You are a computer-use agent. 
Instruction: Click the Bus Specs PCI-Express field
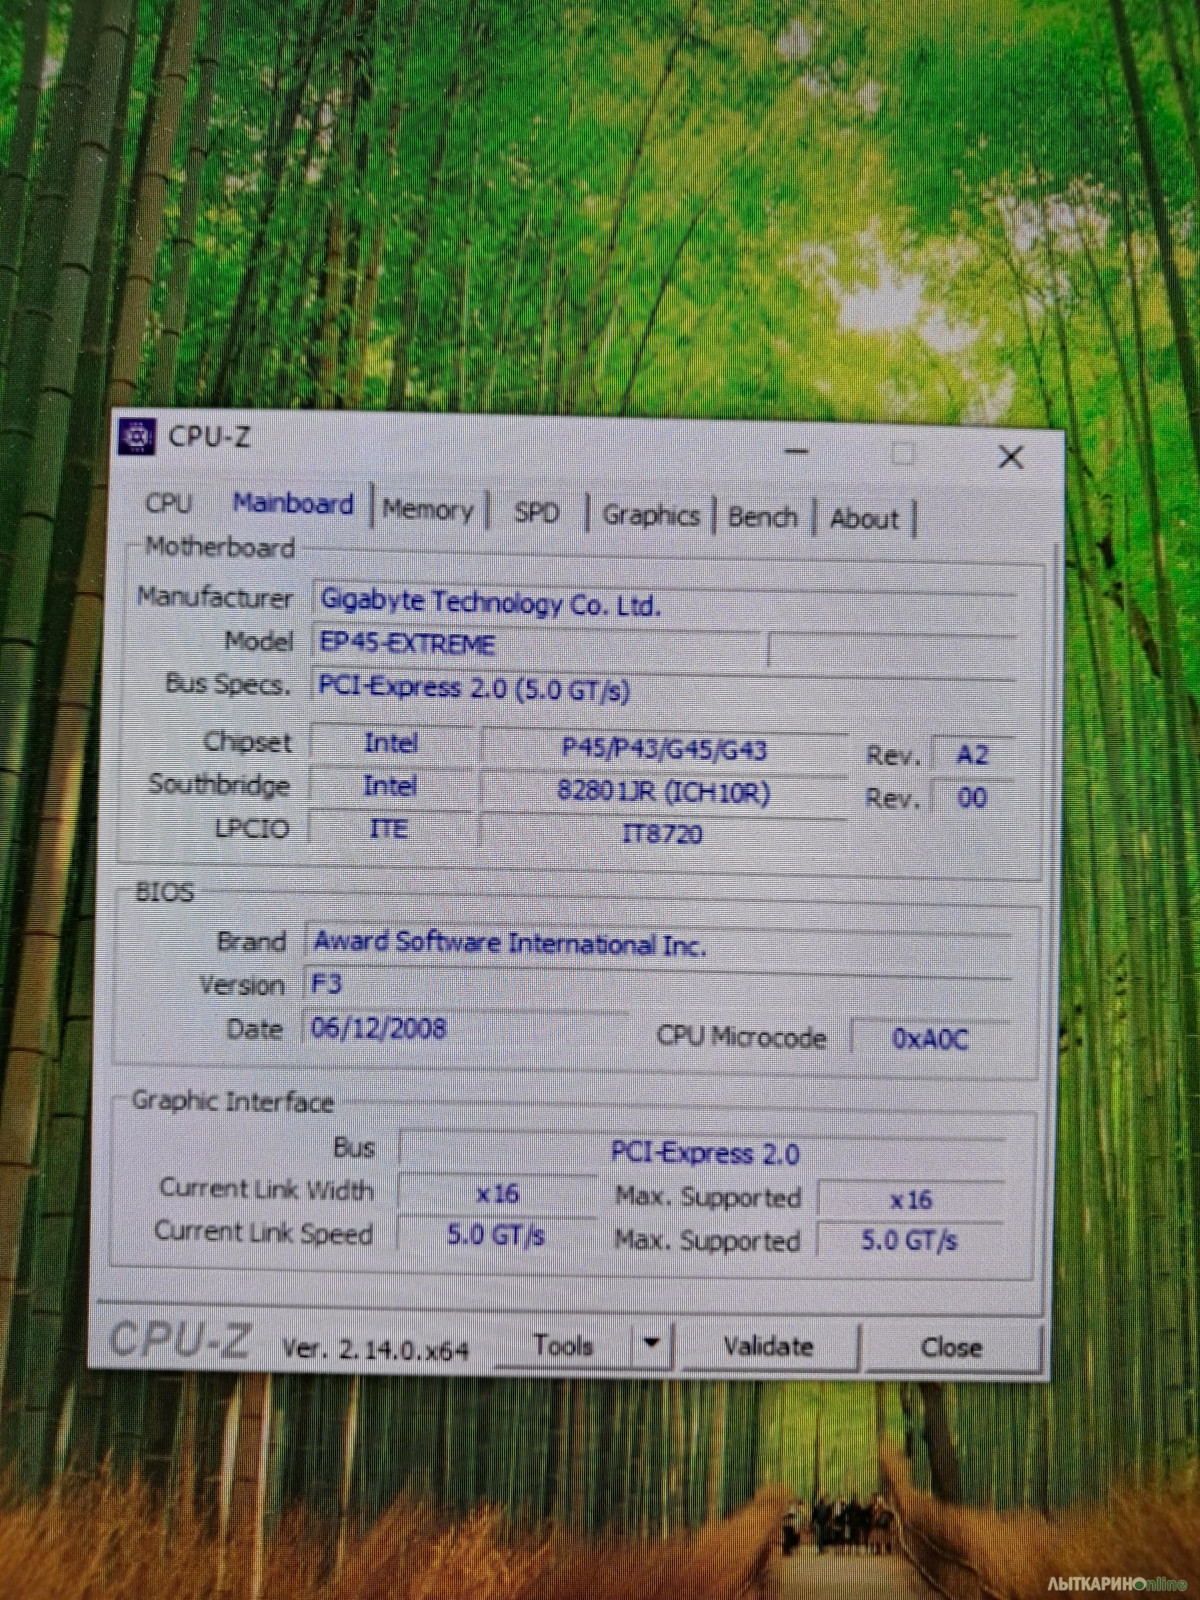(x=660, y=689)
